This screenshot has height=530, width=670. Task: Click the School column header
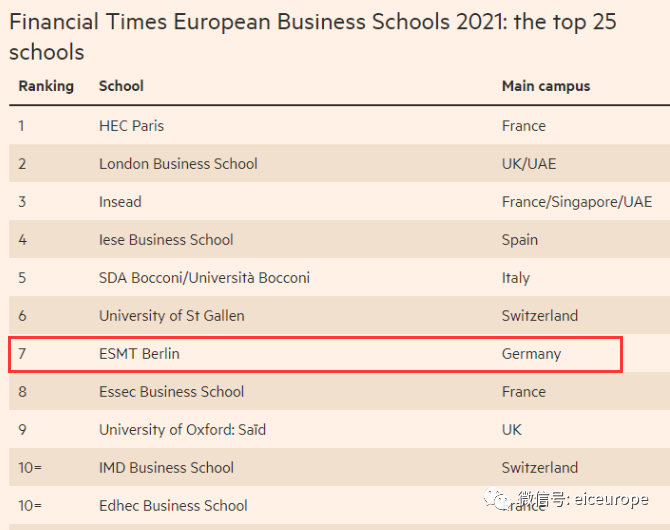tap(121, 86)
